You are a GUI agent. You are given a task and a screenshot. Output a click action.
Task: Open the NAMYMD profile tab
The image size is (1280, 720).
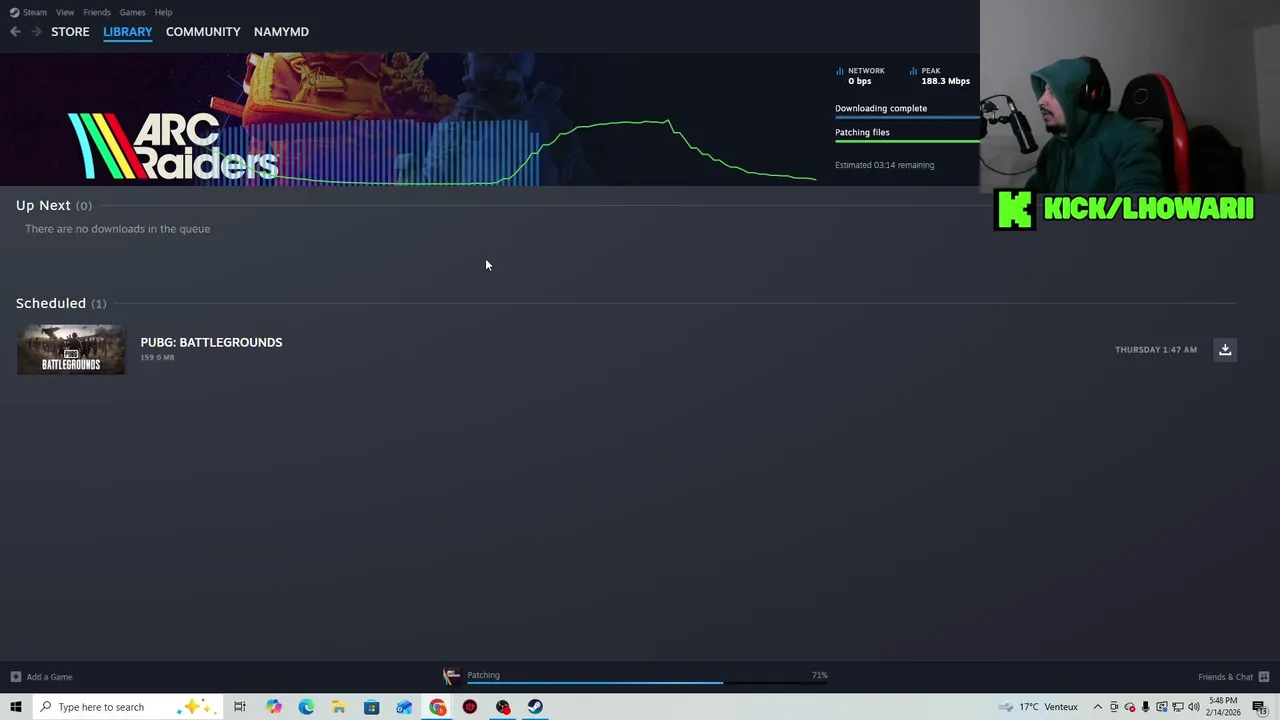tap(281, 32)
